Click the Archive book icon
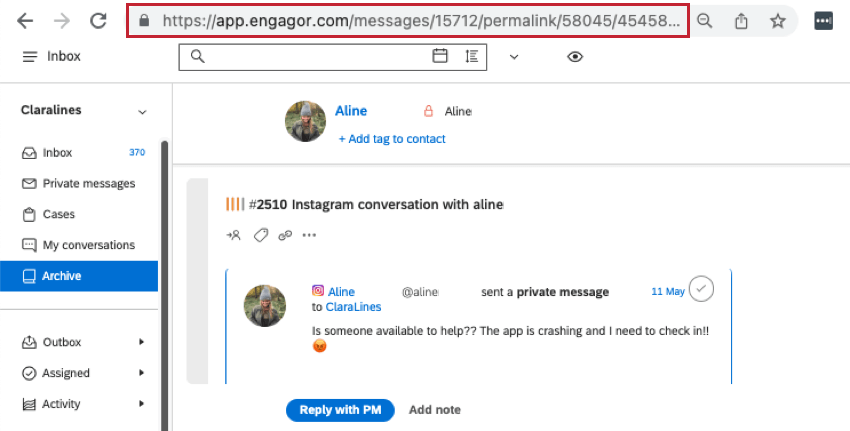Screen dimensions: 850x431 [29, 276]
